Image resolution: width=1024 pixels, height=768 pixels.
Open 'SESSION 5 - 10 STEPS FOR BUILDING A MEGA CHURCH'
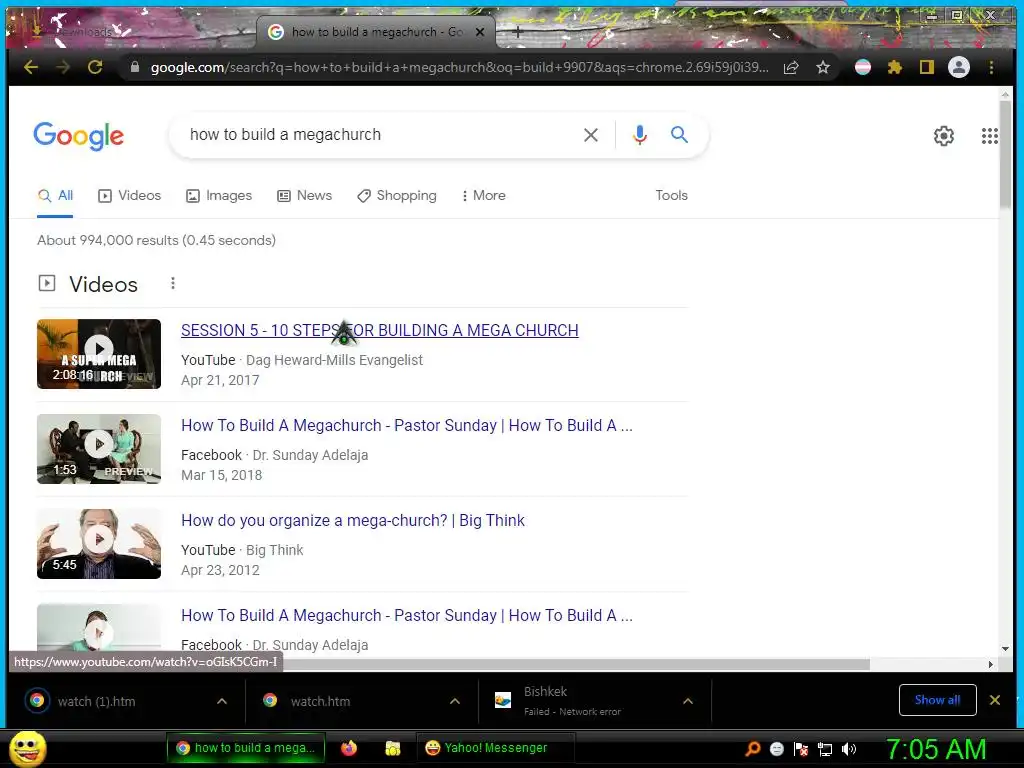pos(379,330)
